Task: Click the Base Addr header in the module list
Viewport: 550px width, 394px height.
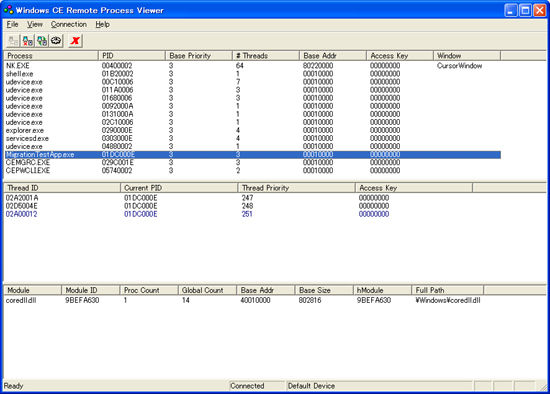Action: coord(266,290)
